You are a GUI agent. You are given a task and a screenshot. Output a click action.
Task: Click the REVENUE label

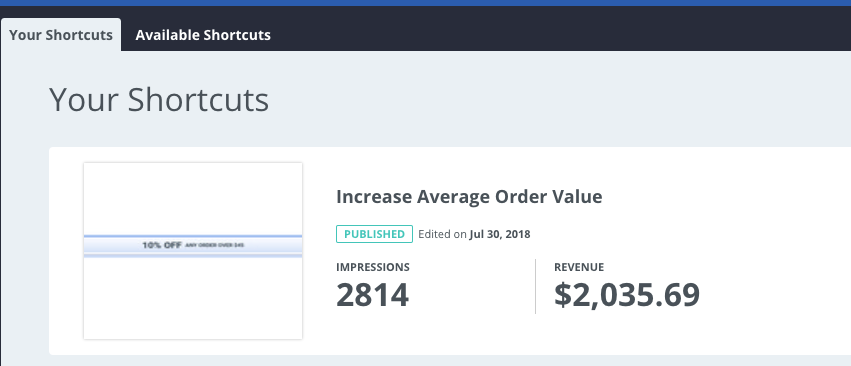pos(579,267)
